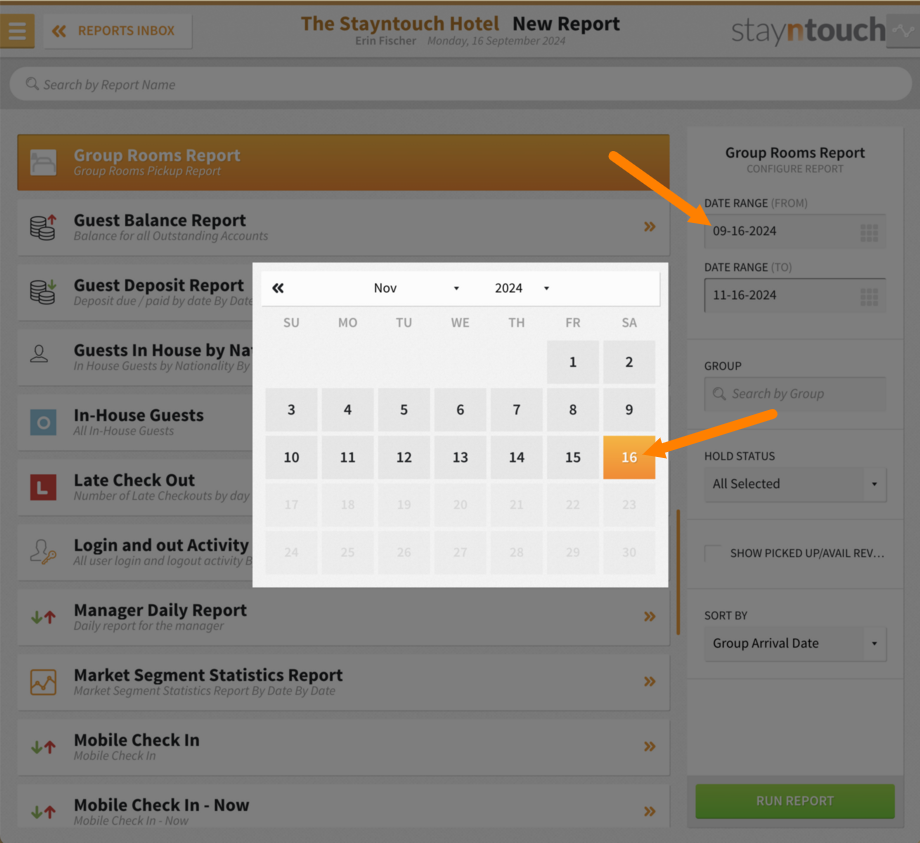Click the Manager Daily Report arrows icon
Screen dimensions: 920x843
click(x=43, y=617)
